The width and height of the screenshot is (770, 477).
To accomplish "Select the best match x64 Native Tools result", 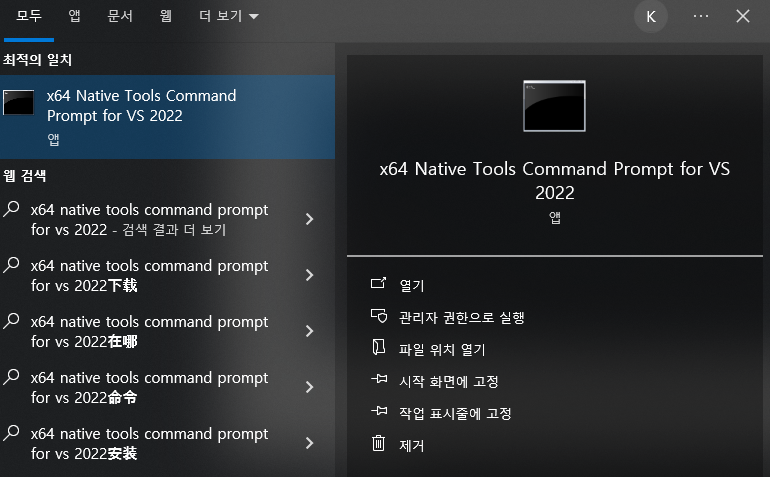I will [167, 117].
